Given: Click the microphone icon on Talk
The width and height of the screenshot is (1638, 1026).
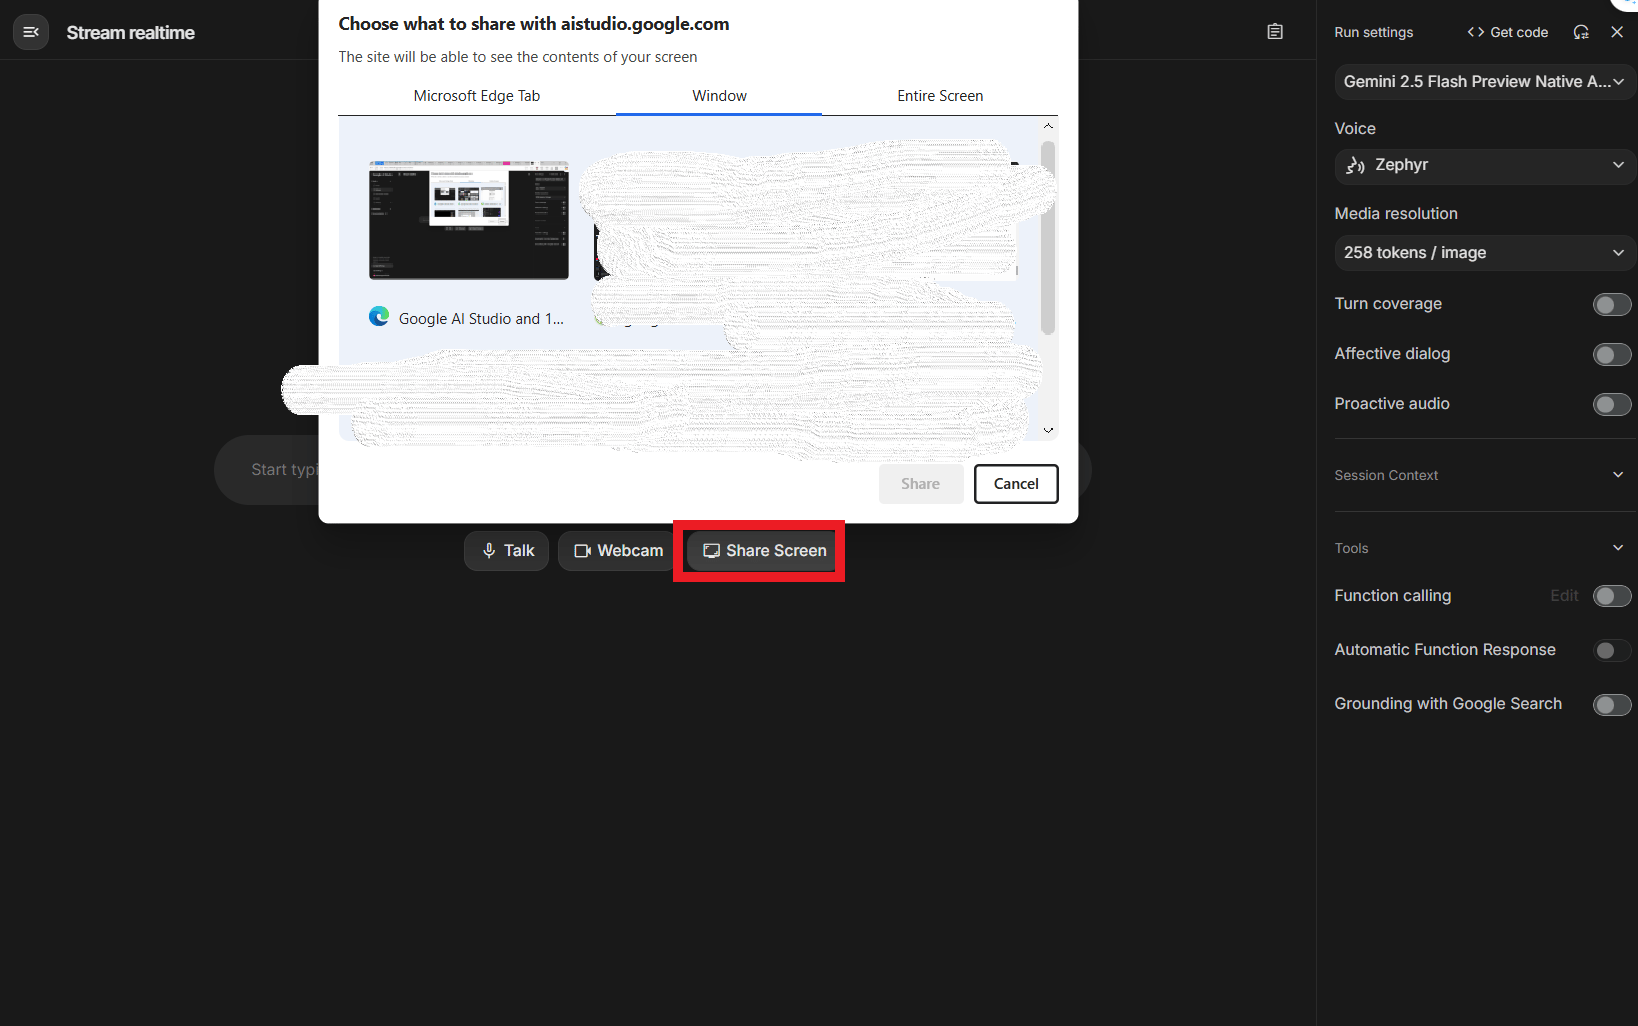Looking at the screenshot, I should [489, 551].
